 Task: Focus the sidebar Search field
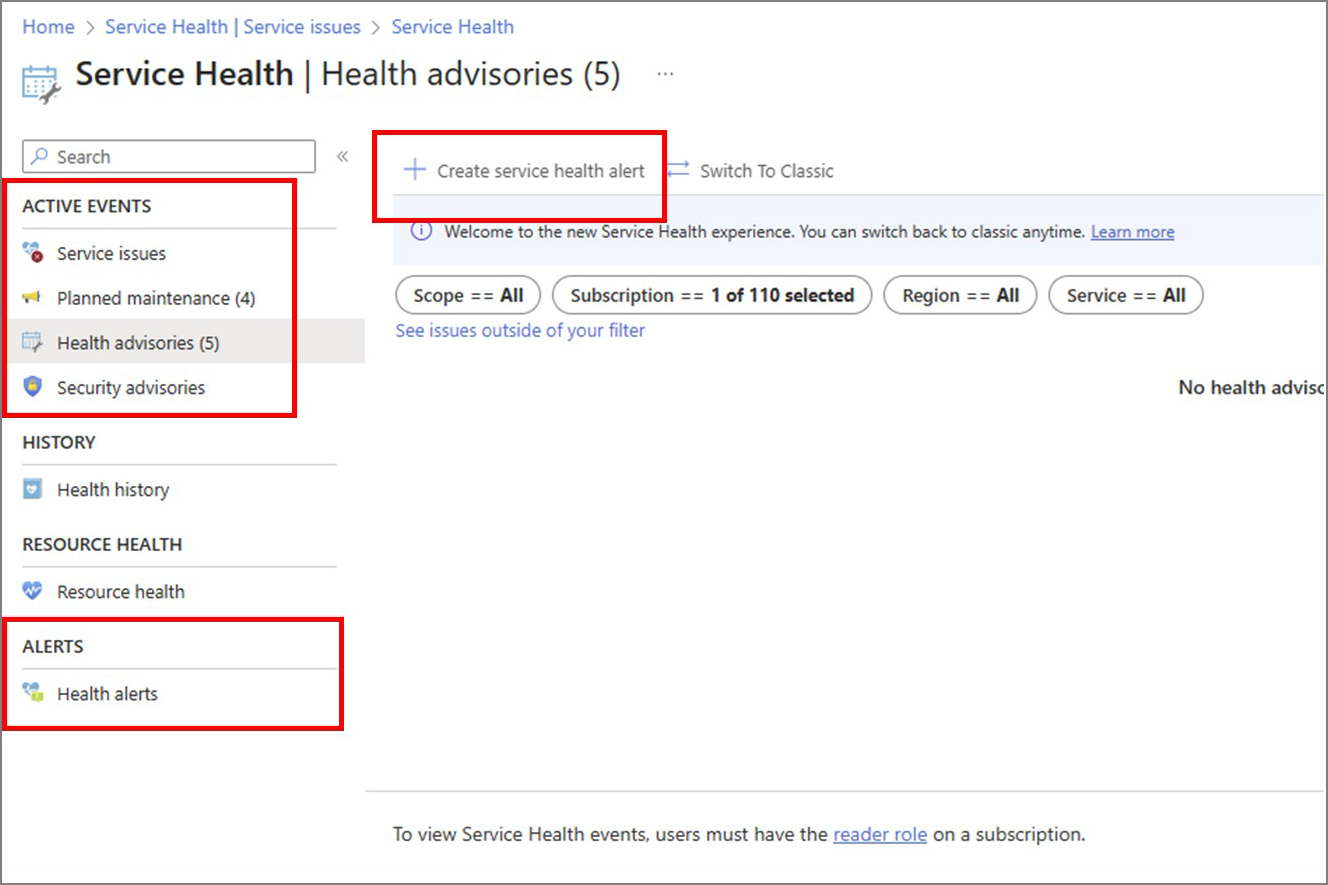pyautogui.click(x=169, y=156)
